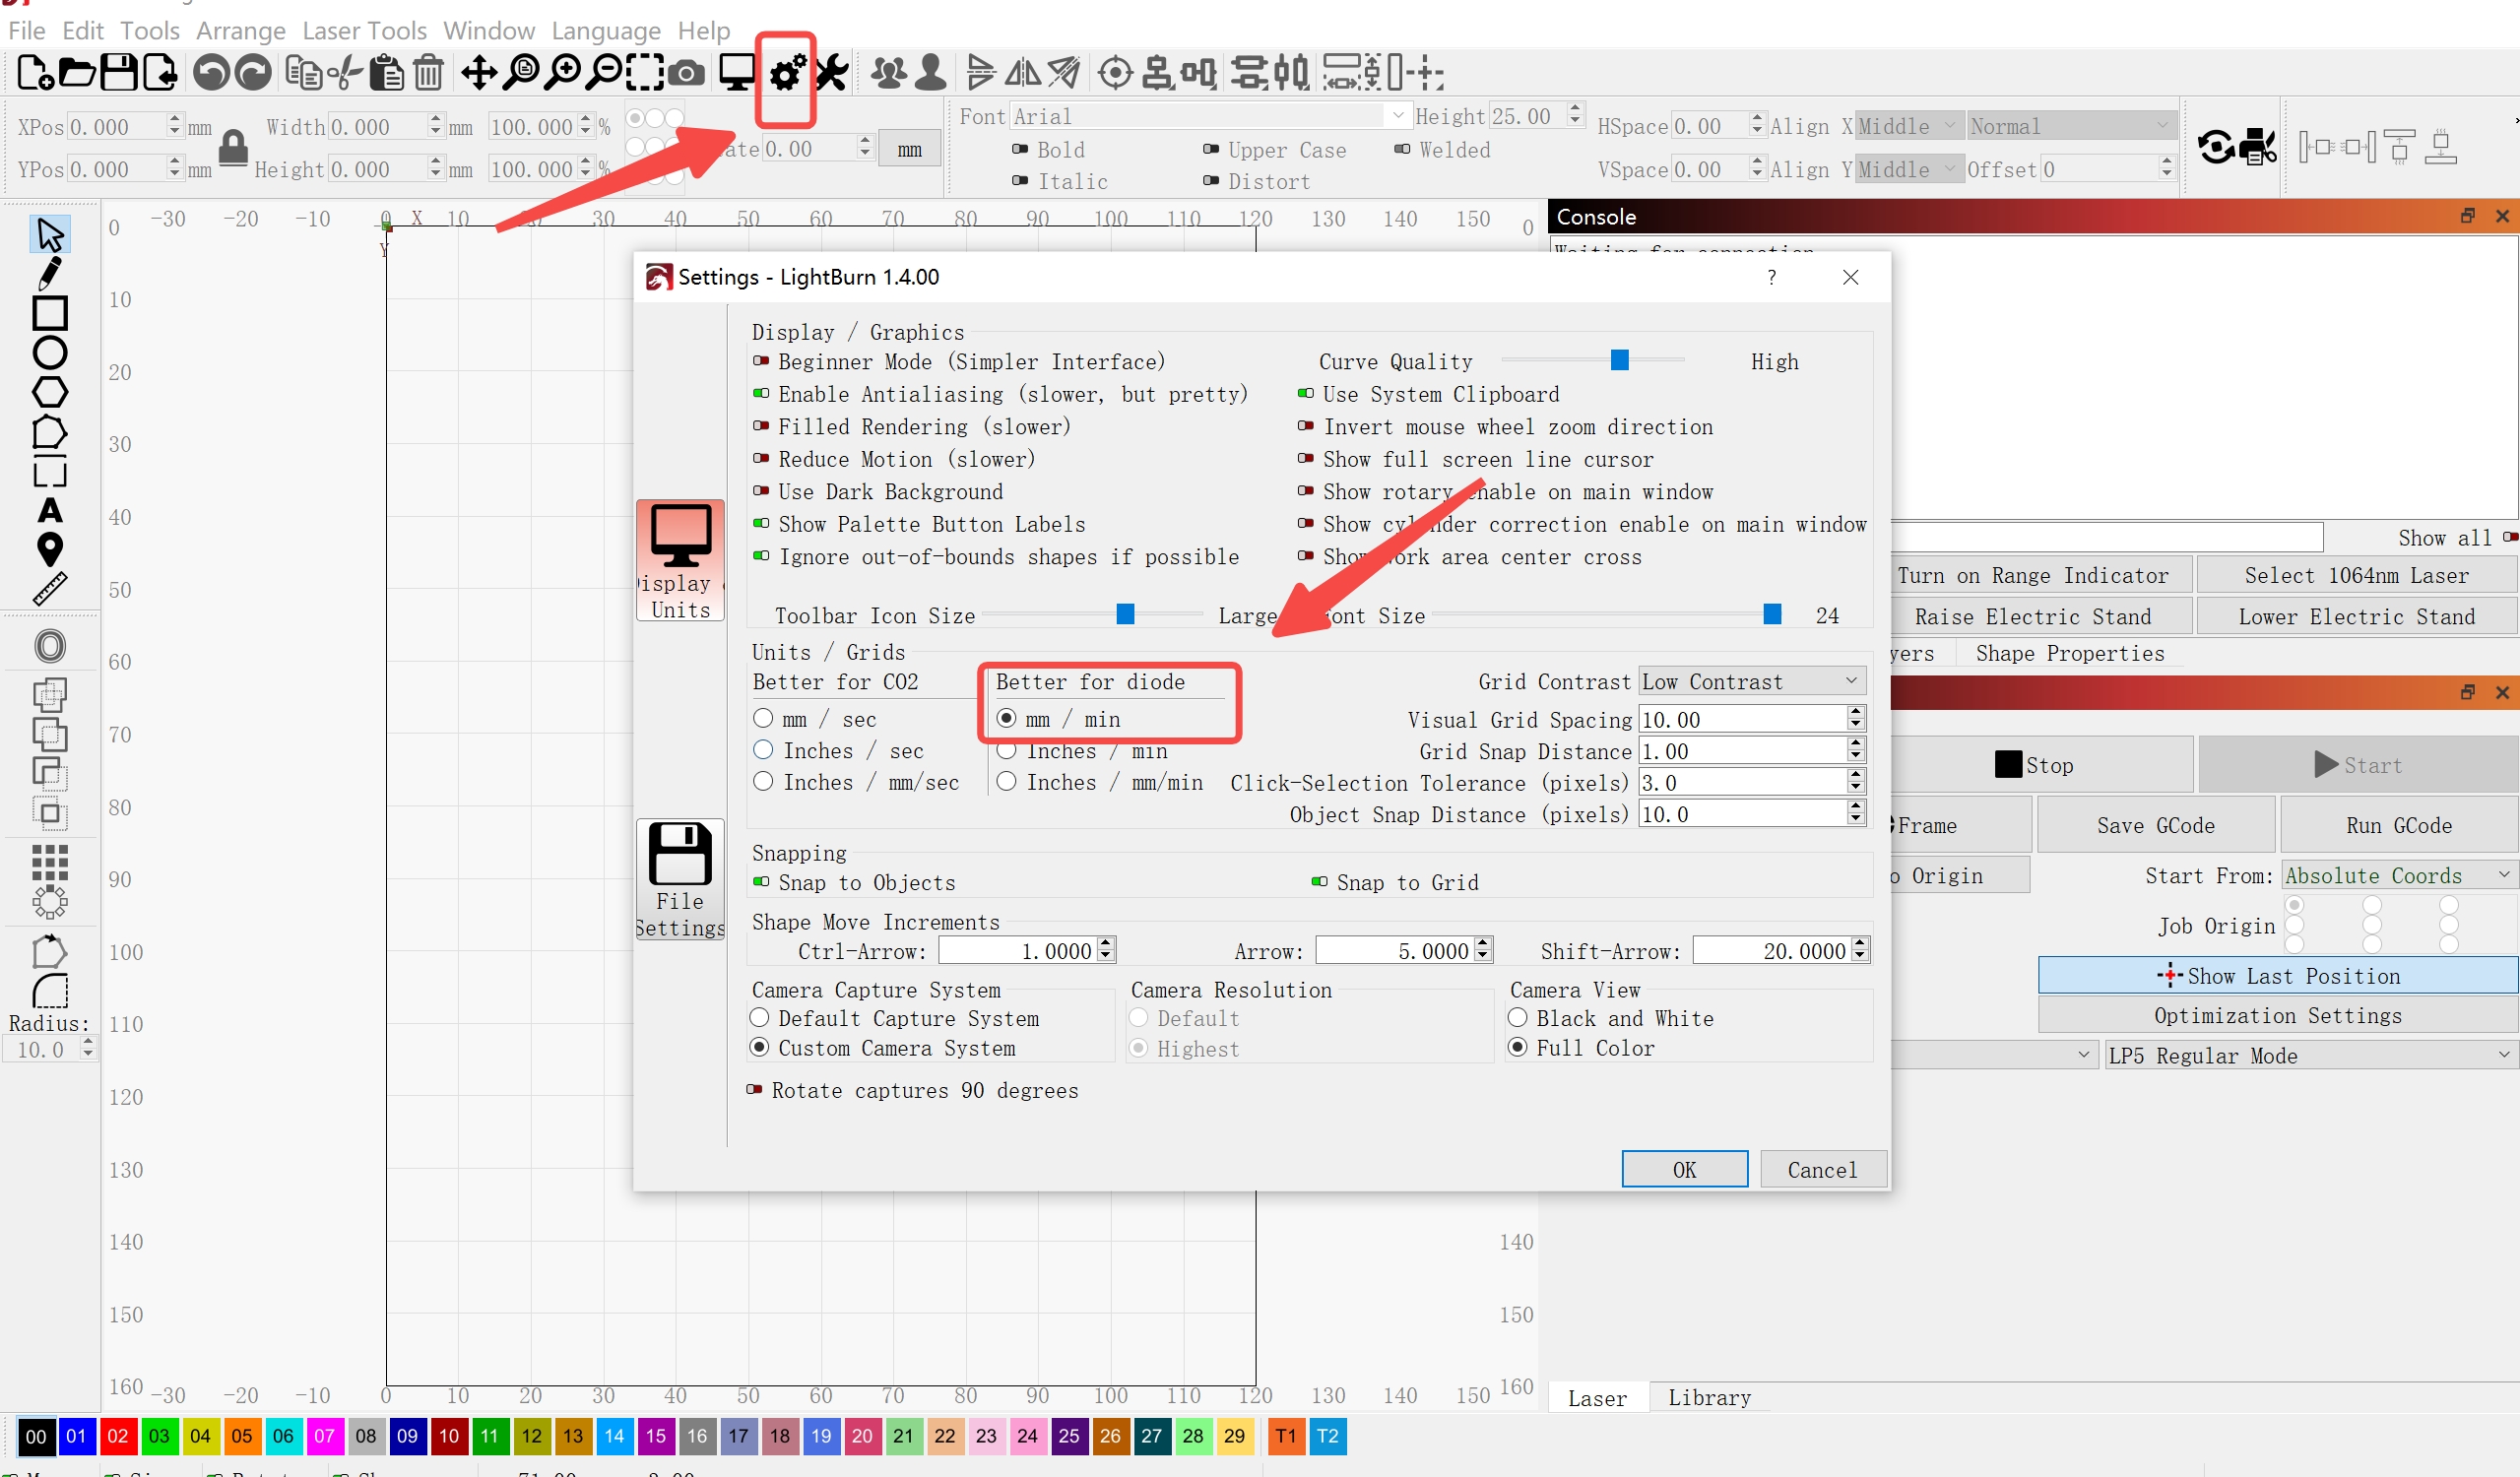Image resolution: width=2520 pixels, height=1477 pixels.
Task: Delete selection with the trash can icon
Action: tap(429, 73)
